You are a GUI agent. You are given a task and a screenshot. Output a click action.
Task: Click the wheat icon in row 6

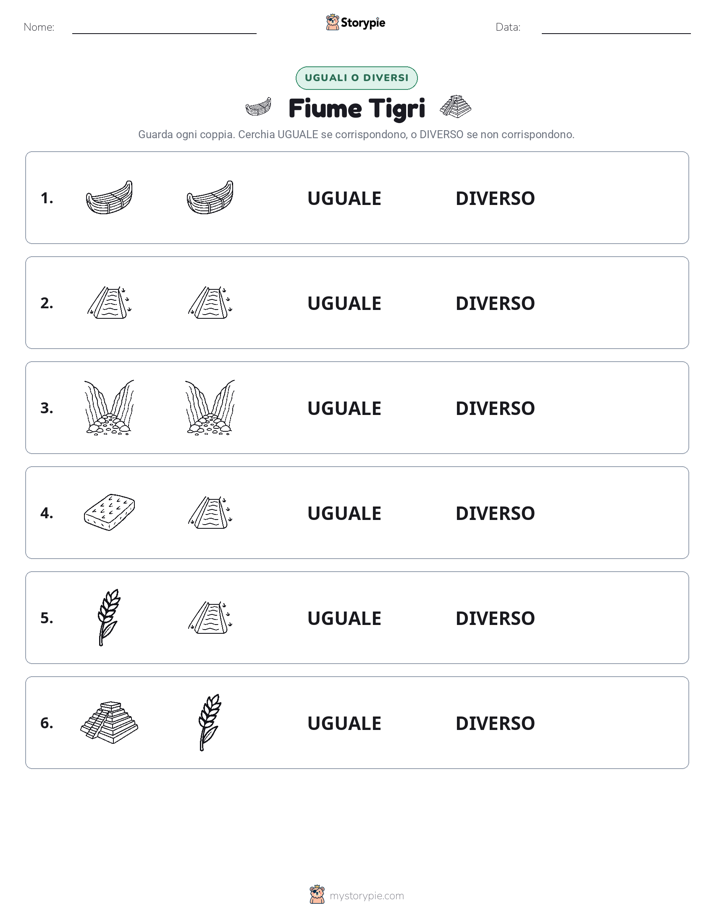pos(210,722)
